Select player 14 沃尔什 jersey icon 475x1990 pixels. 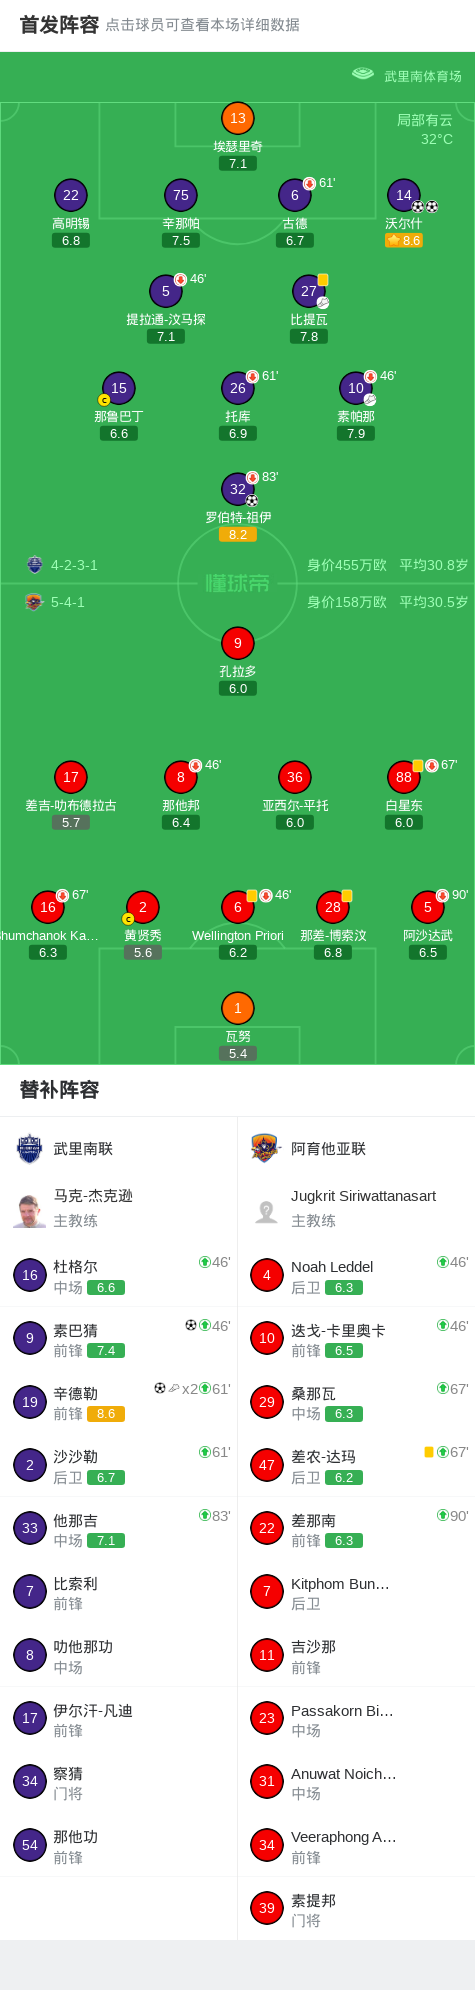pyautogui.click(x=404, y=195)
